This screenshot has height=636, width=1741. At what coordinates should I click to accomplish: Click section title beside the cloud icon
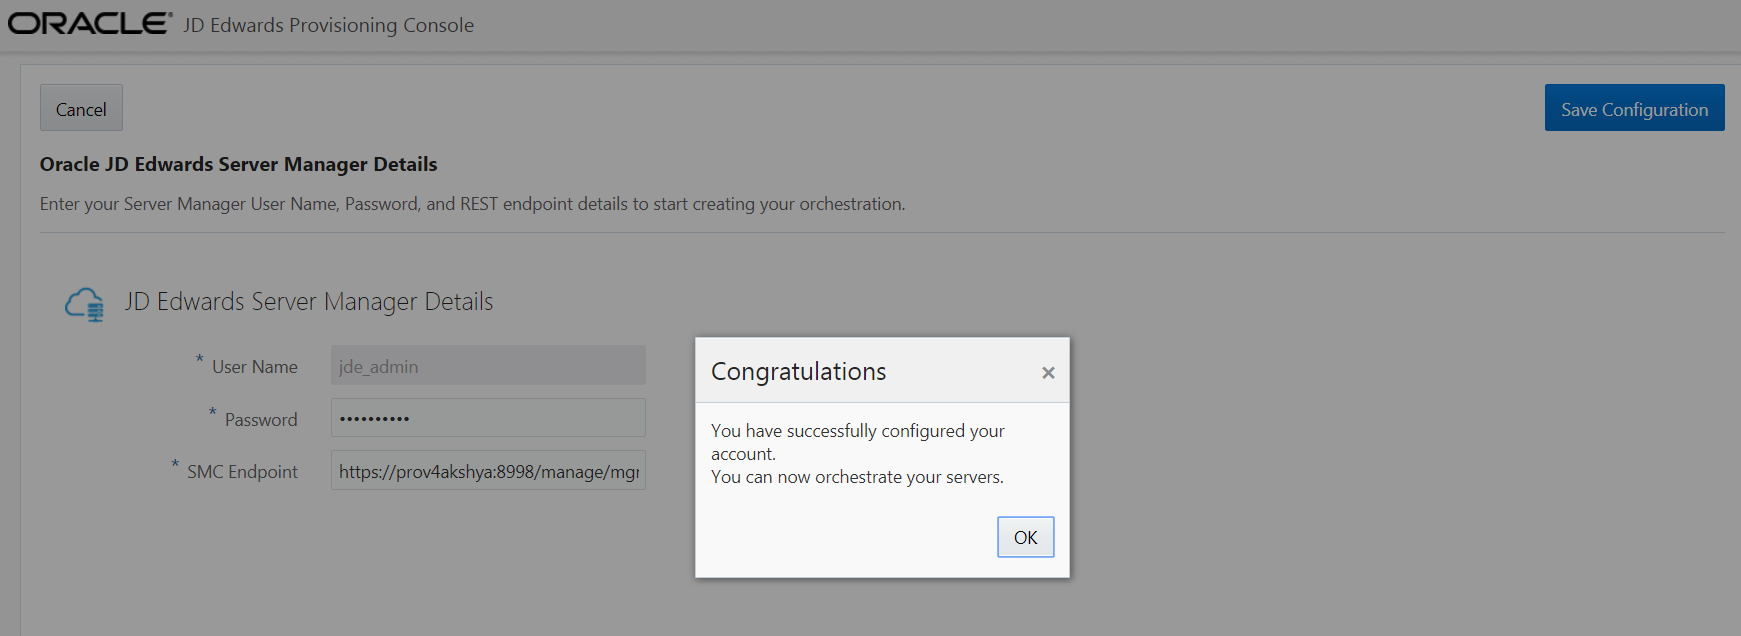tap(308, 302)
